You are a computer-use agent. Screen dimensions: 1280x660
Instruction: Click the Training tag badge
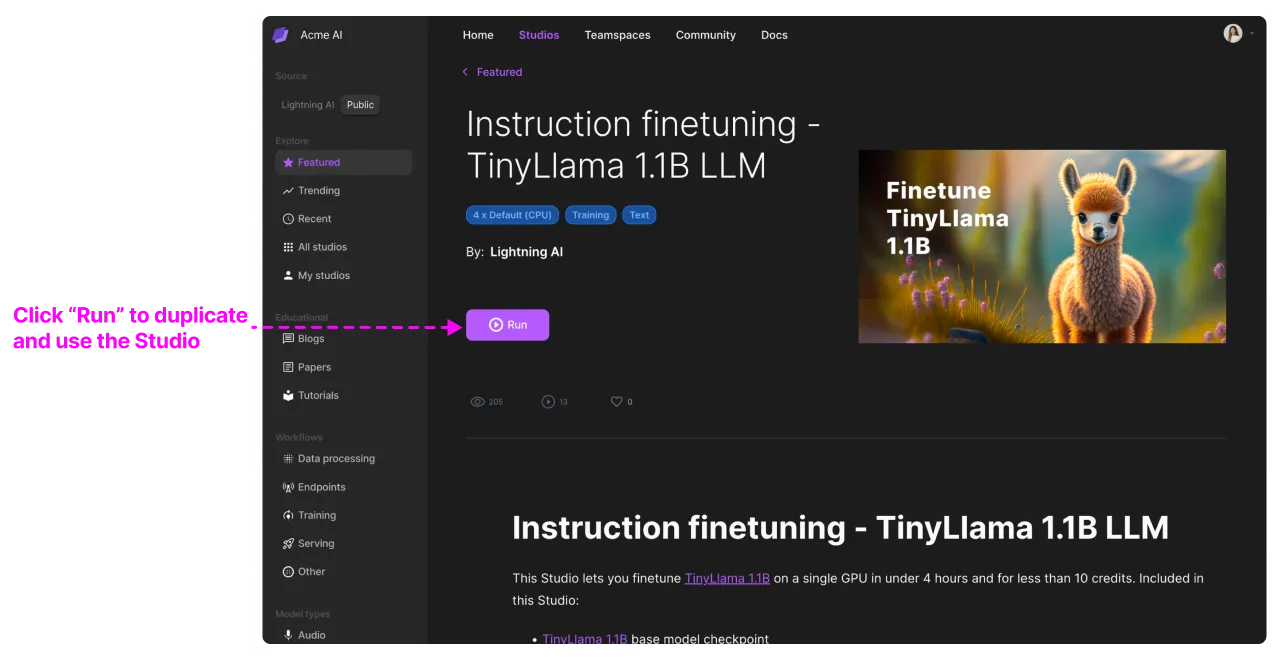click(x=591, y=215)
